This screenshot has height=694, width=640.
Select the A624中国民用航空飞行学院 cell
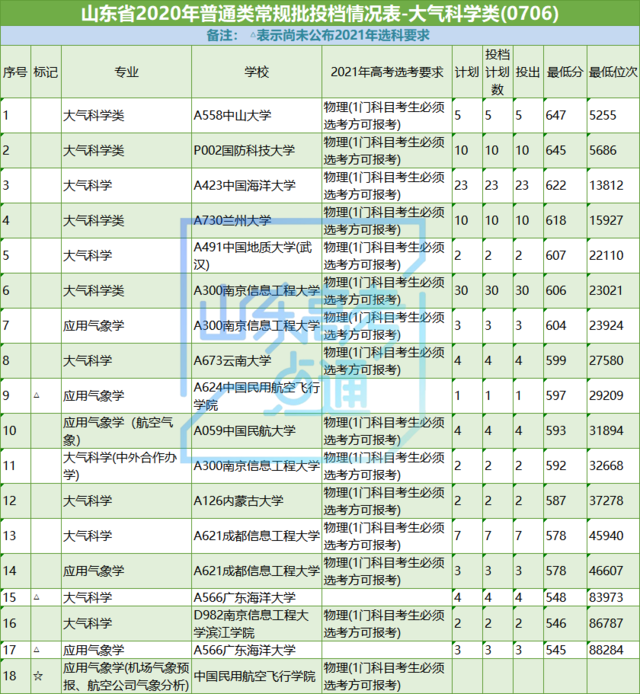point(256,396)
